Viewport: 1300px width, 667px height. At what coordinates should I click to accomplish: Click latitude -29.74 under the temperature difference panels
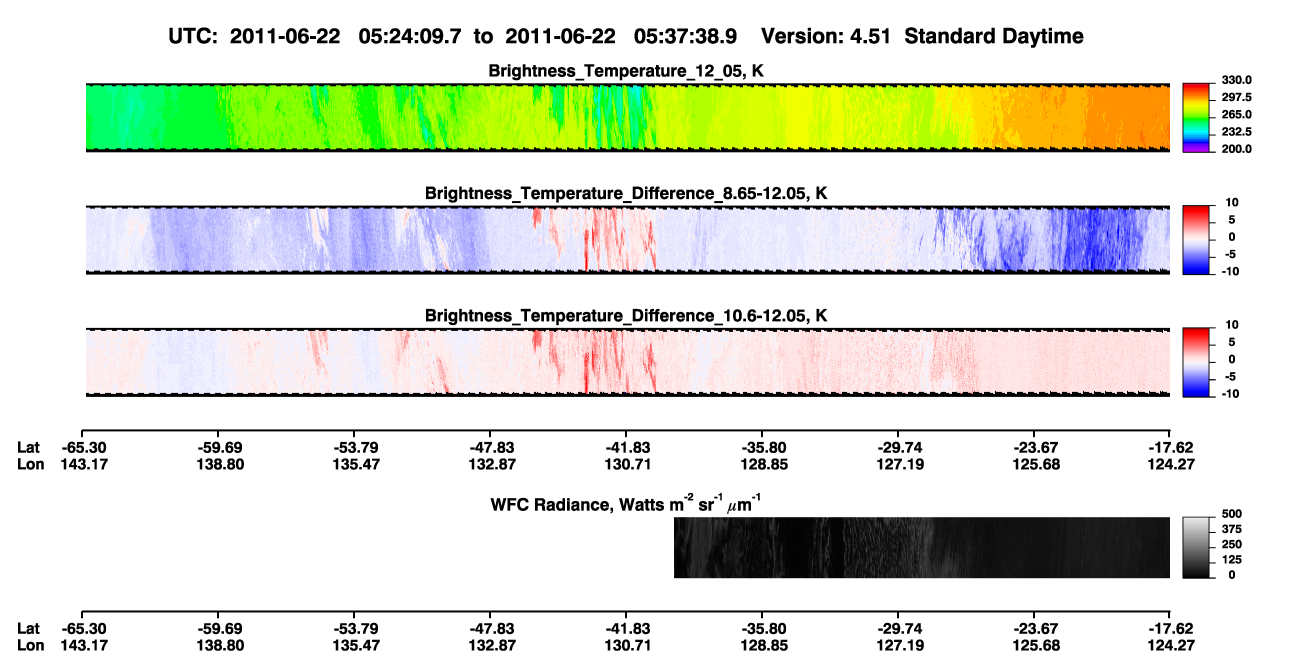click(x=899, y=448)
